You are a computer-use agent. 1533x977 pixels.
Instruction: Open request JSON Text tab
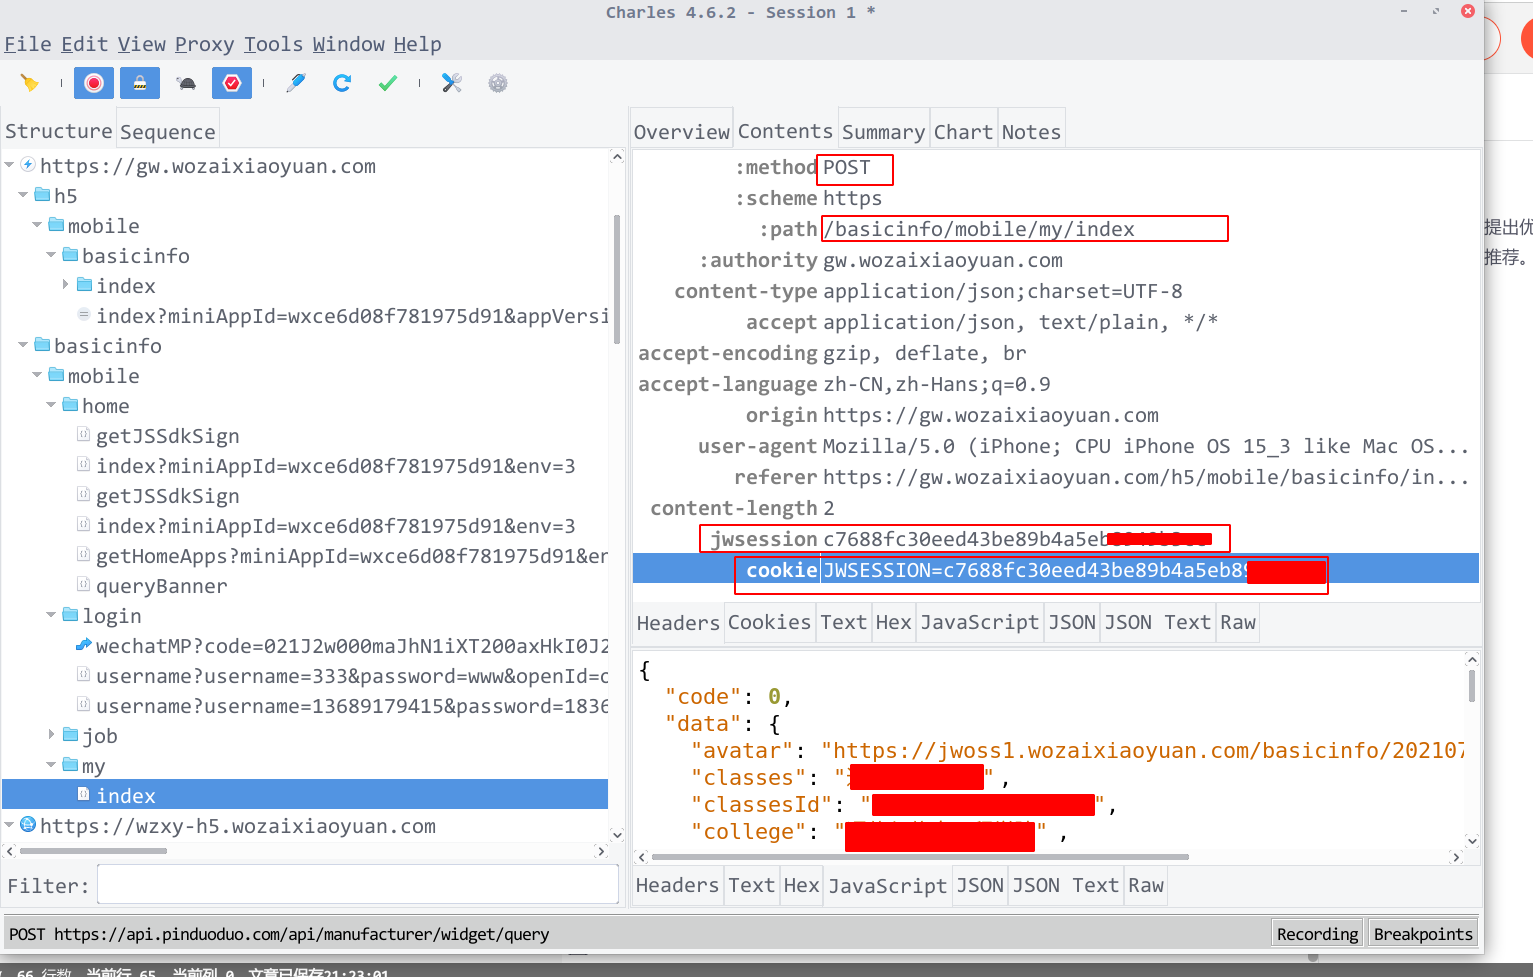[1157, 622]
